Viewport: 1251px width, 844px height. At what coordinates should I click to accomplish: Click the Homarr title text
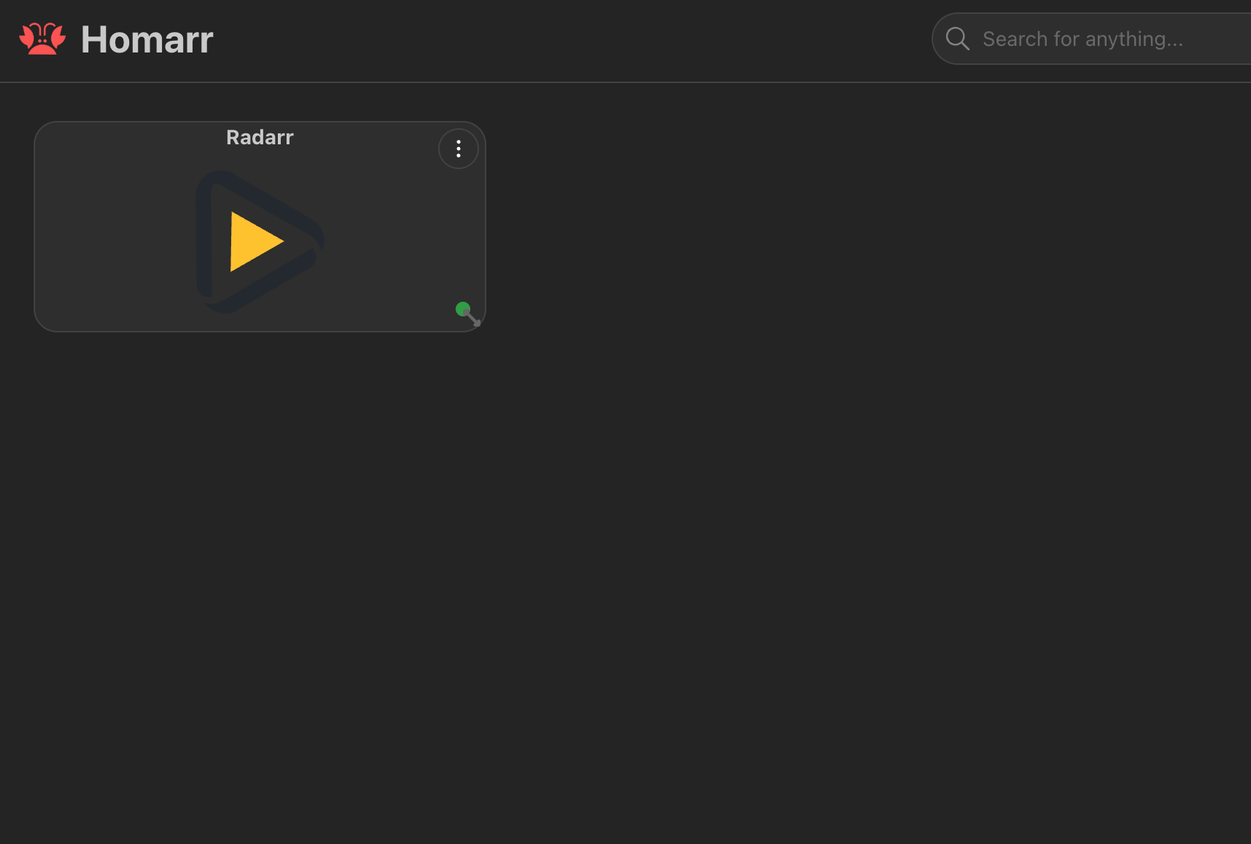147,40
